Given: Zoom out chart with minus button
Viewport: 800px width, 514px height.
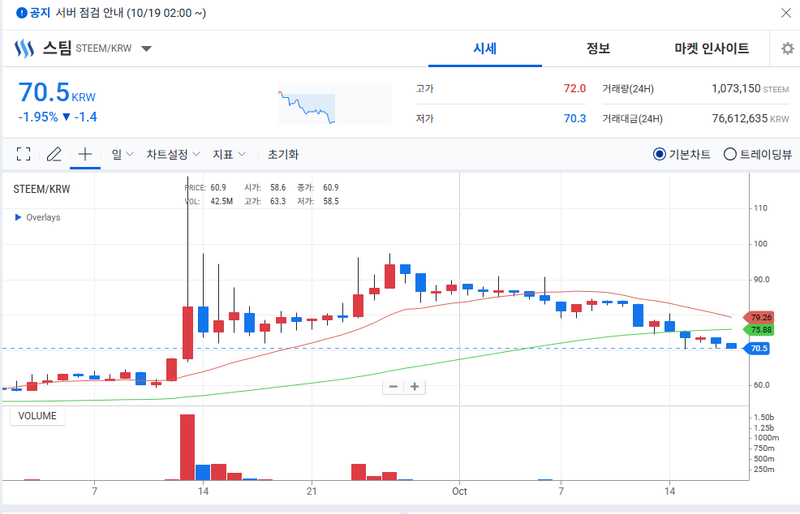Looking at the screenshot, I should [393, 386].
